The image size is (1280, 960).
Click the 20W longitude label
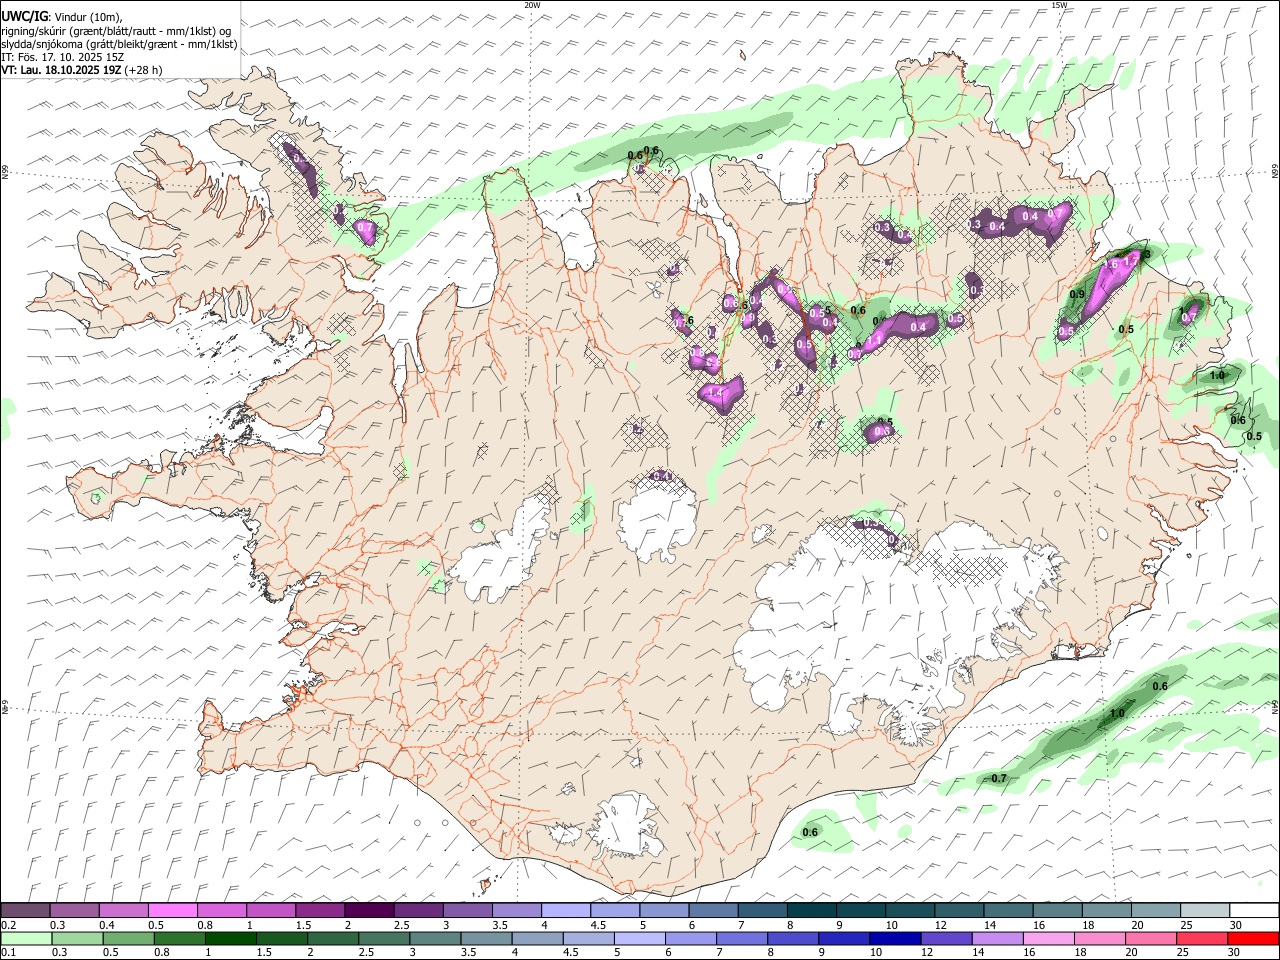click(x=532, y=5)
